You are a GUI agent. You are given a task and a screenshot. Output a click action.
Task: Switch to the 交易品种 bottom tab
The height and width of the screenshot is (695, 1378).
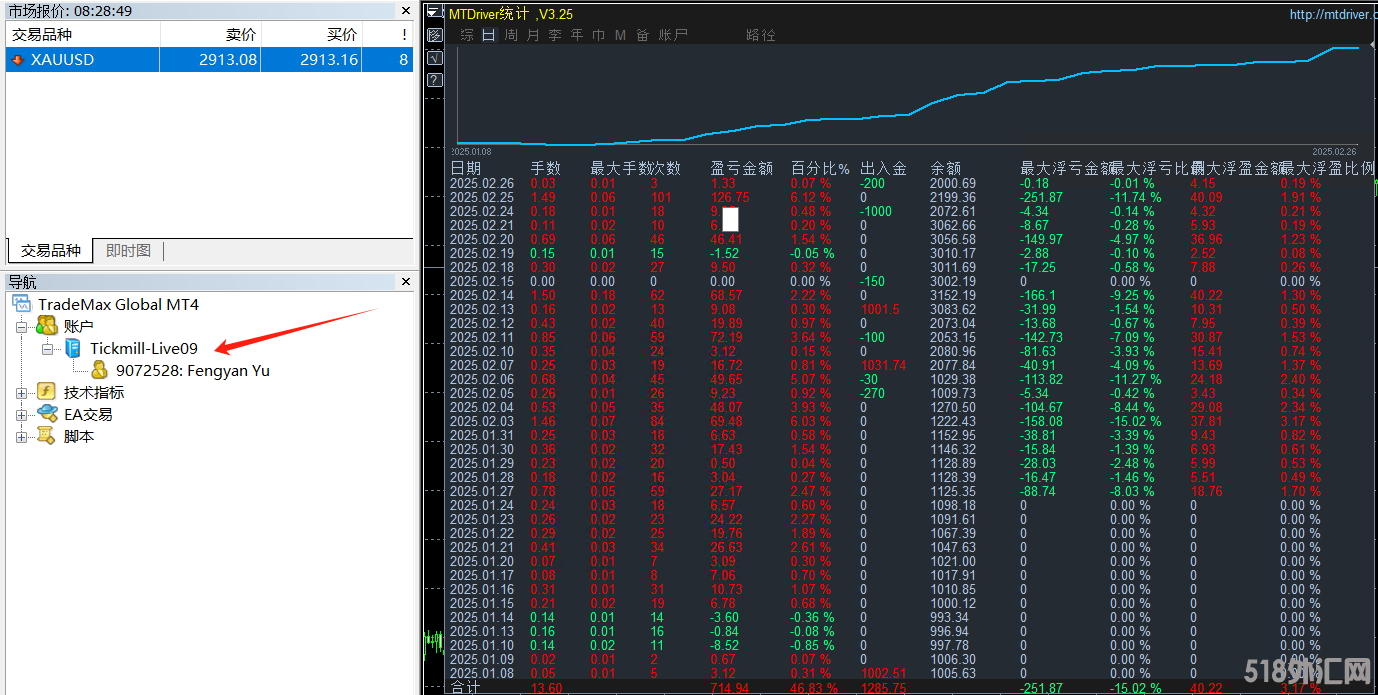pyautogui.click(x=50, y=251)
